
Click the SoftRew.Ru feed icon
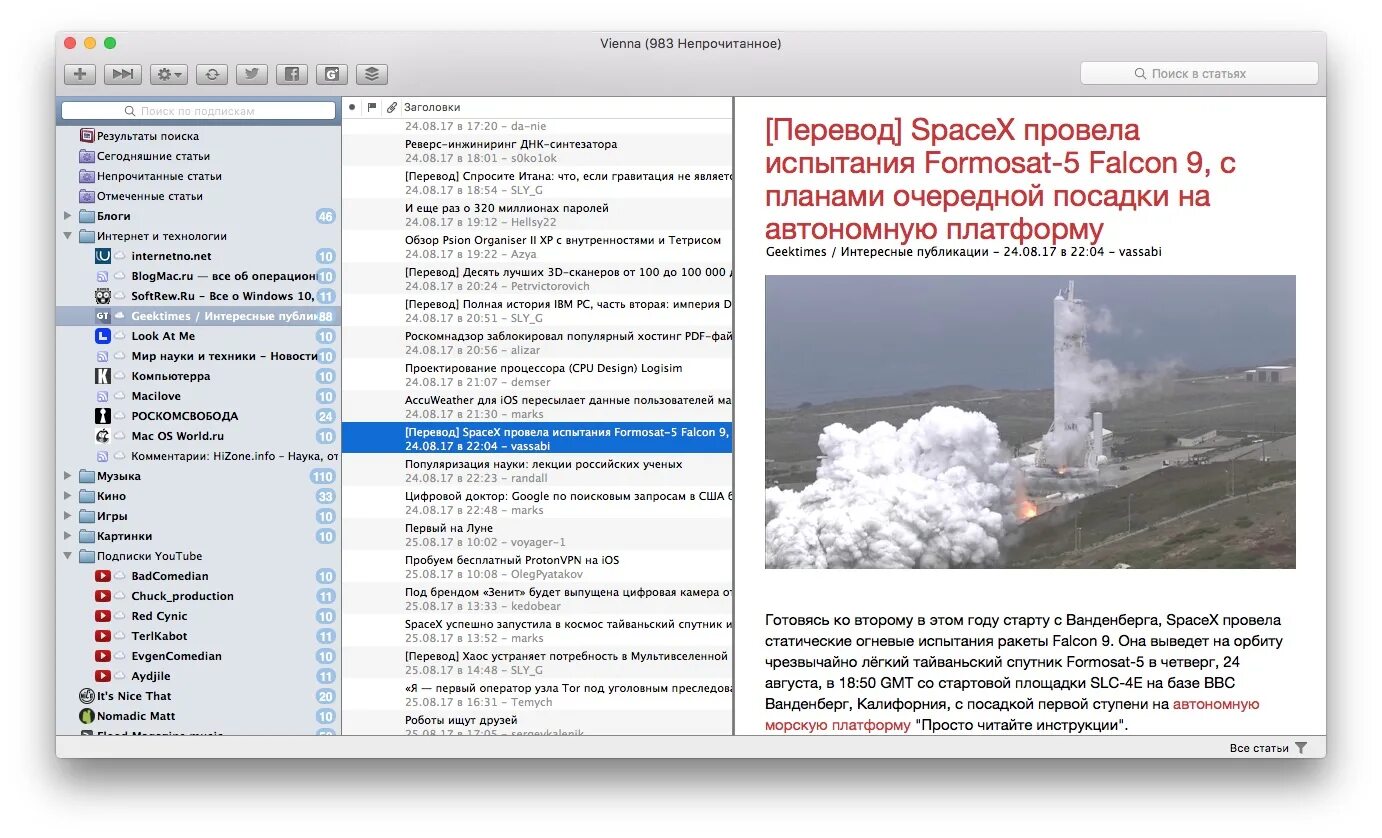102,296
